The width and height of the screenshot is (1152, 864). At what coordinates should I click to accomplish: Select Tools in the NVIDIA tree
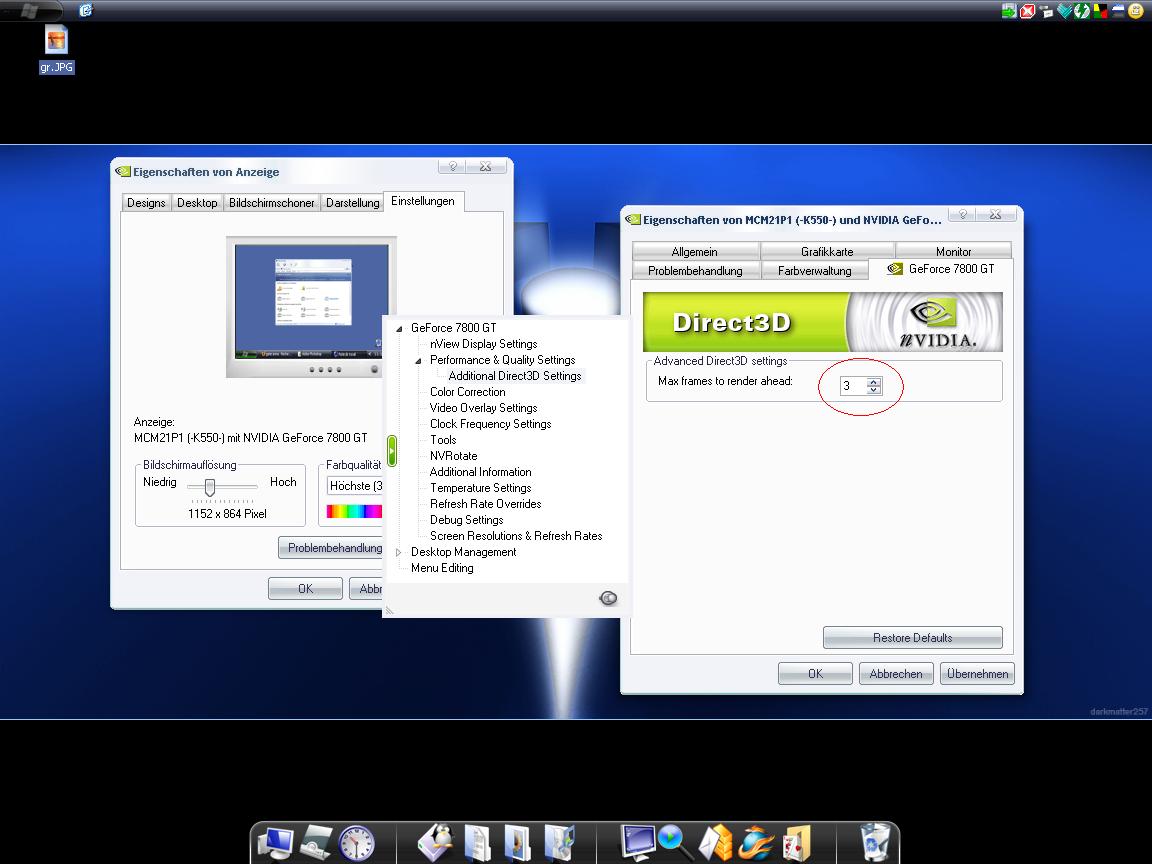coord(443,440)
